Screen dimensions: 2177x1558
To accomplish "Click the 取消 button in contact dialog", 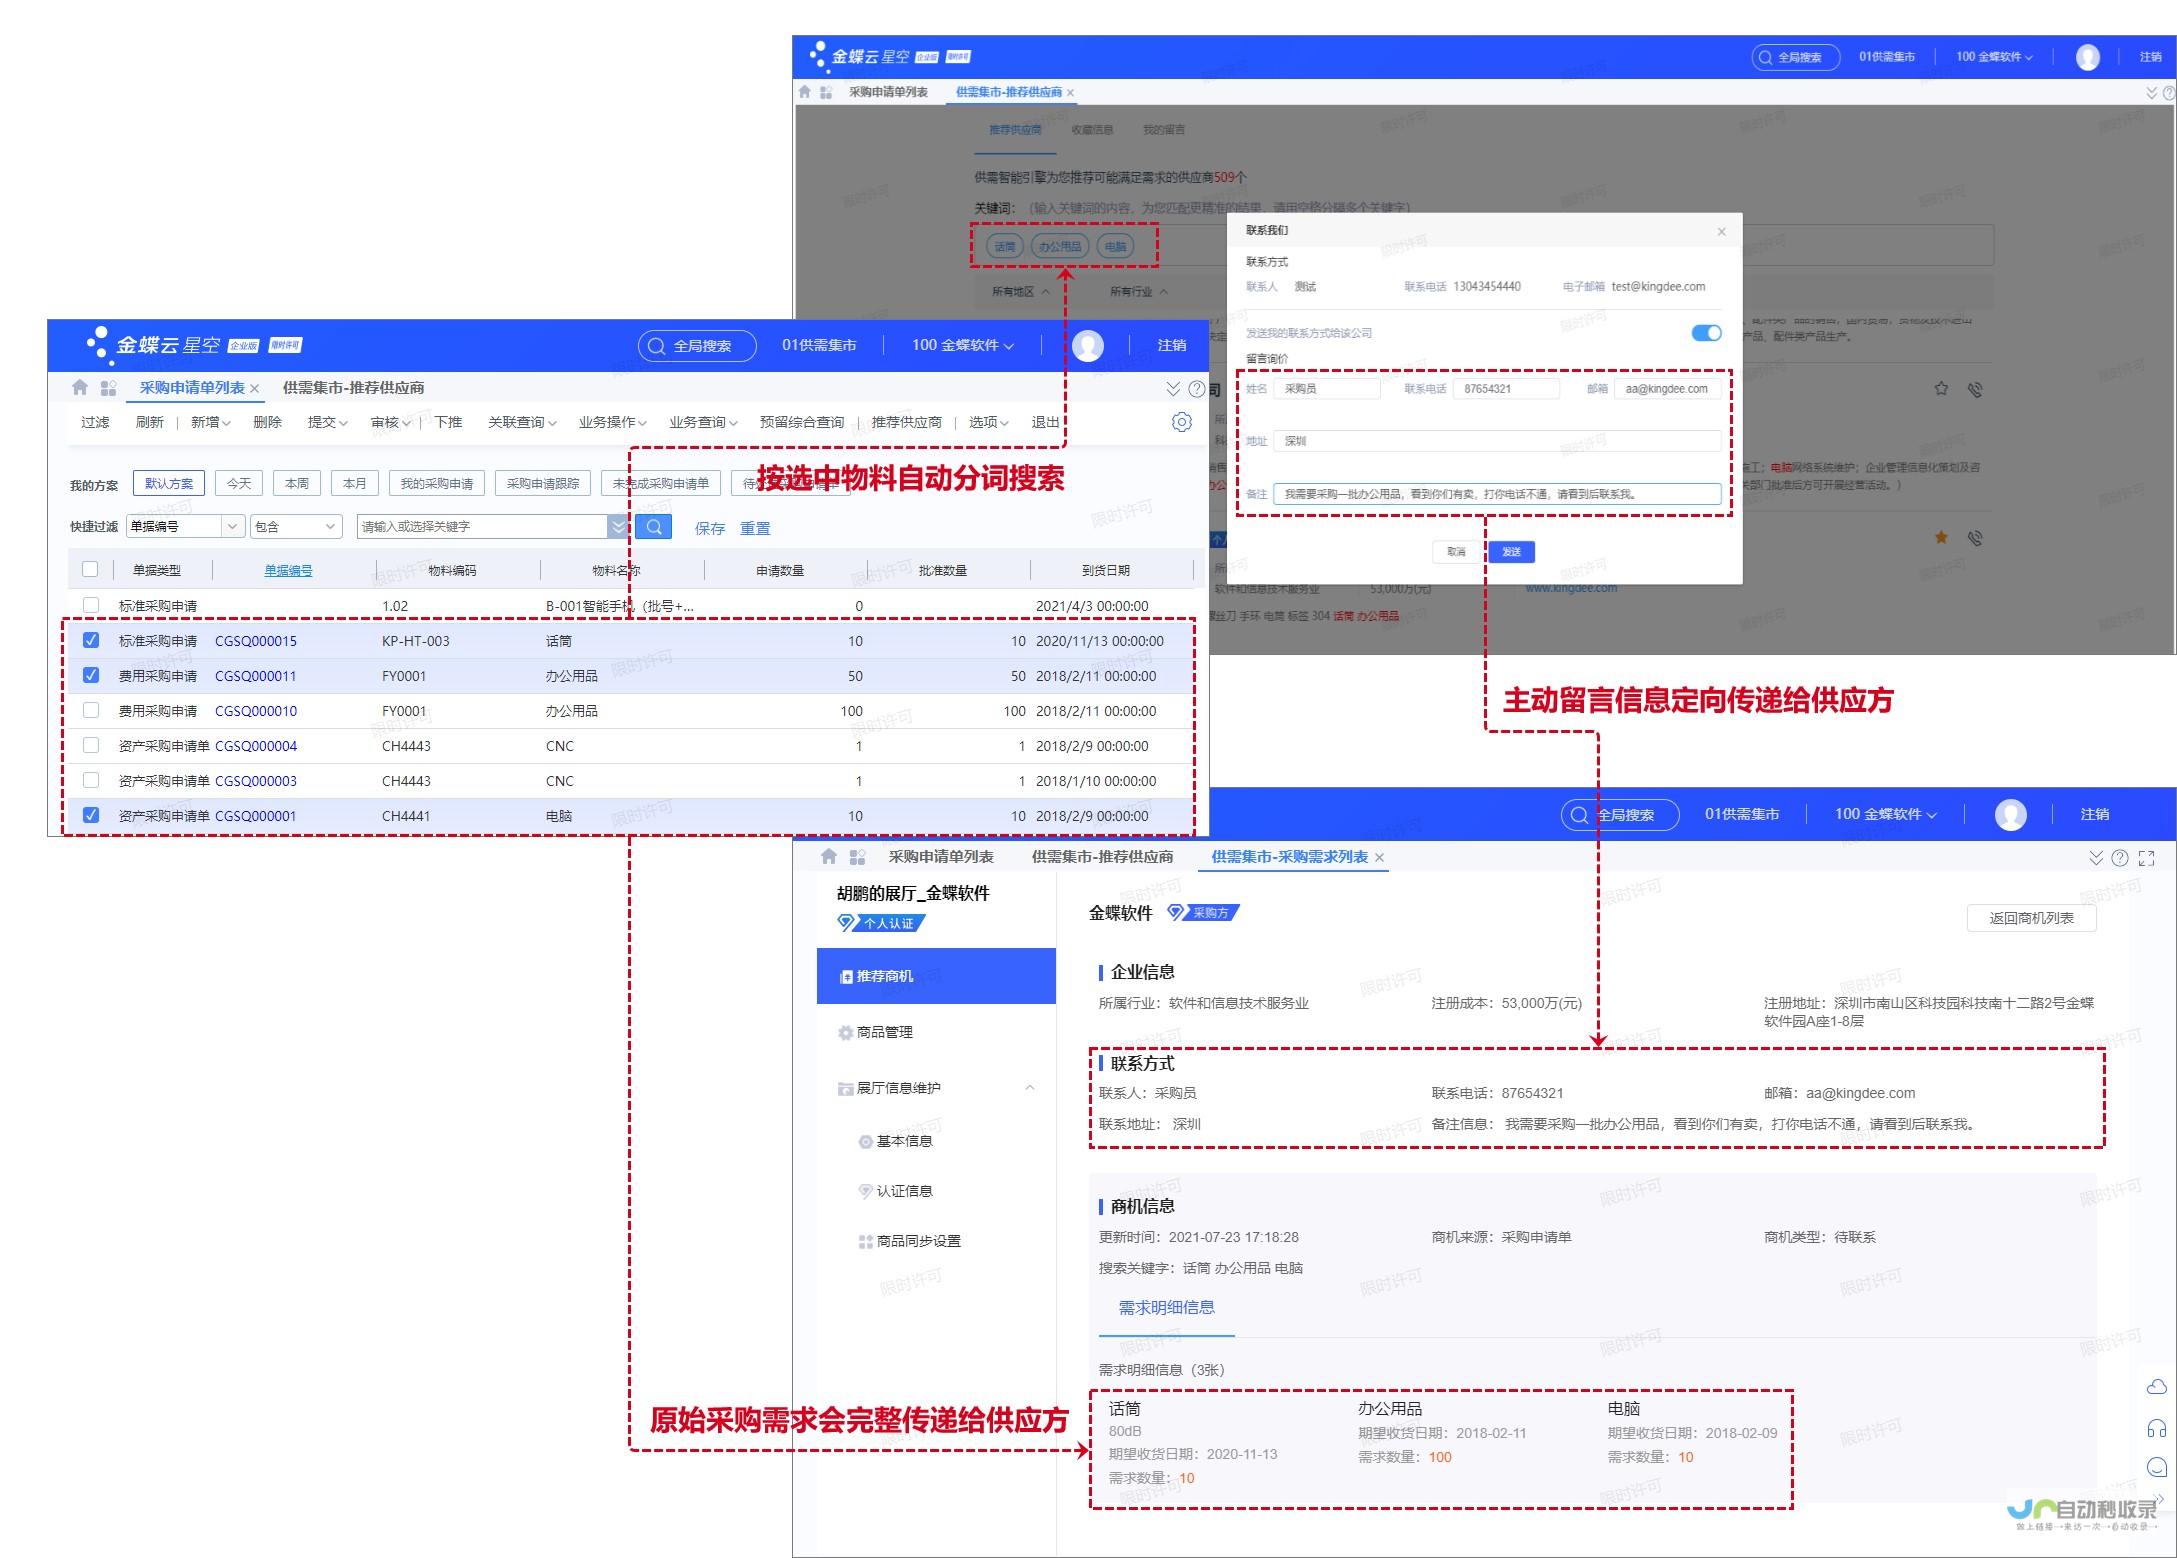I will pyautogui.click(x=1456, y=552).
